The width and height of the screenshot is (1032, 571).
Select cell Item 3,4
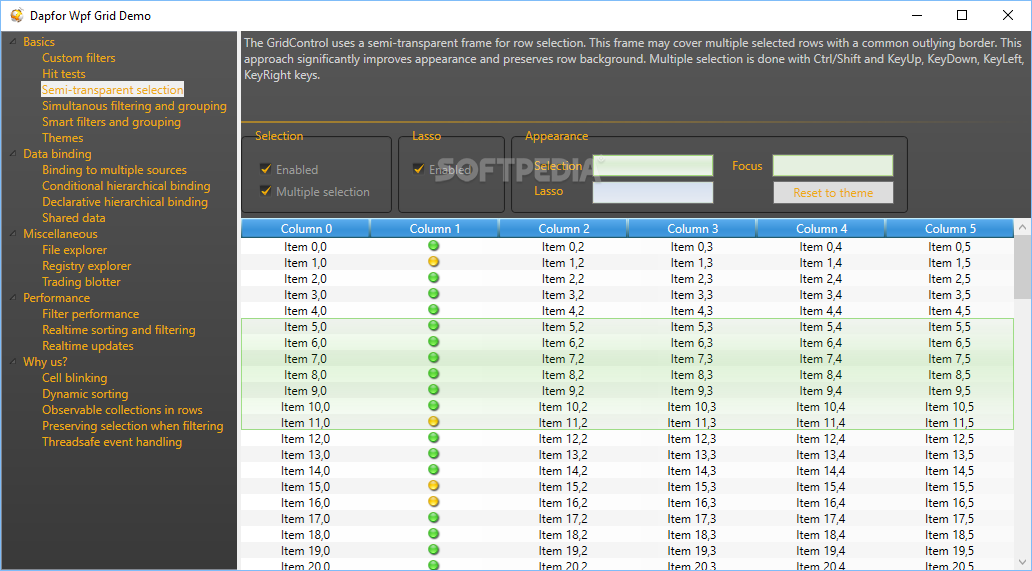(821, 295)
